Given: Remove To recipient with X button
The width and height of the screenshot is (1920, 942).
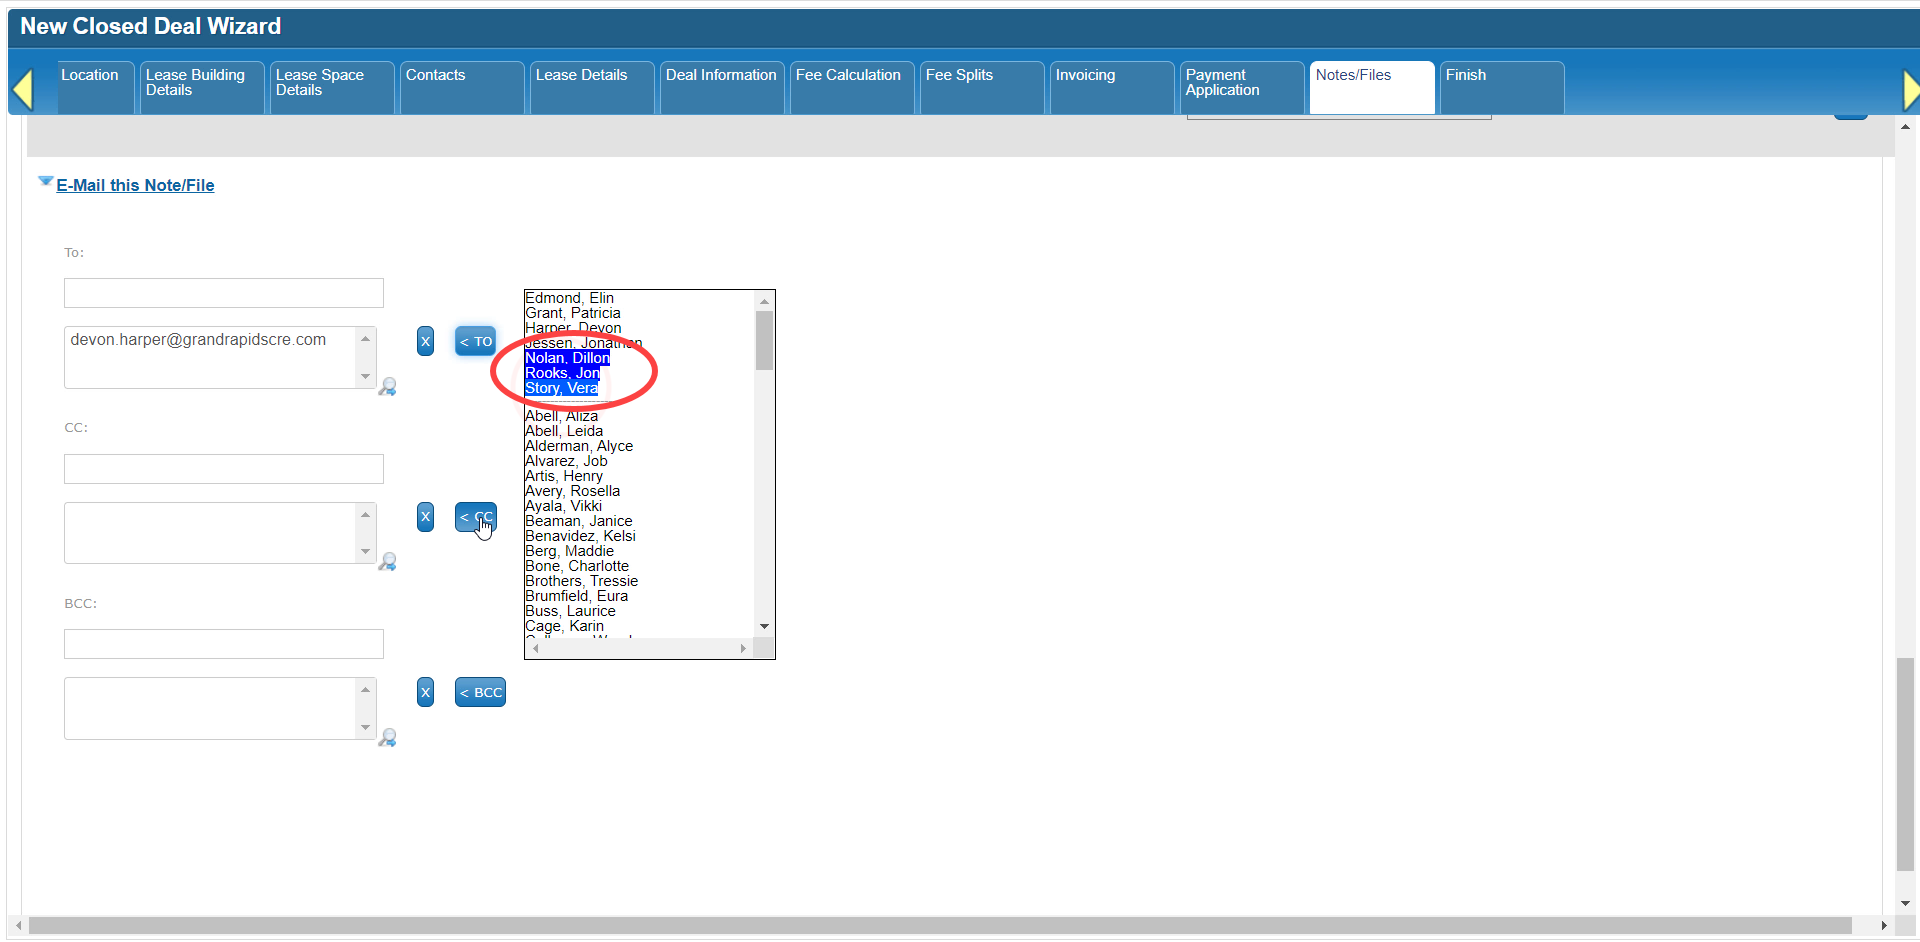Looking at the screenshot, I should 425,341.
